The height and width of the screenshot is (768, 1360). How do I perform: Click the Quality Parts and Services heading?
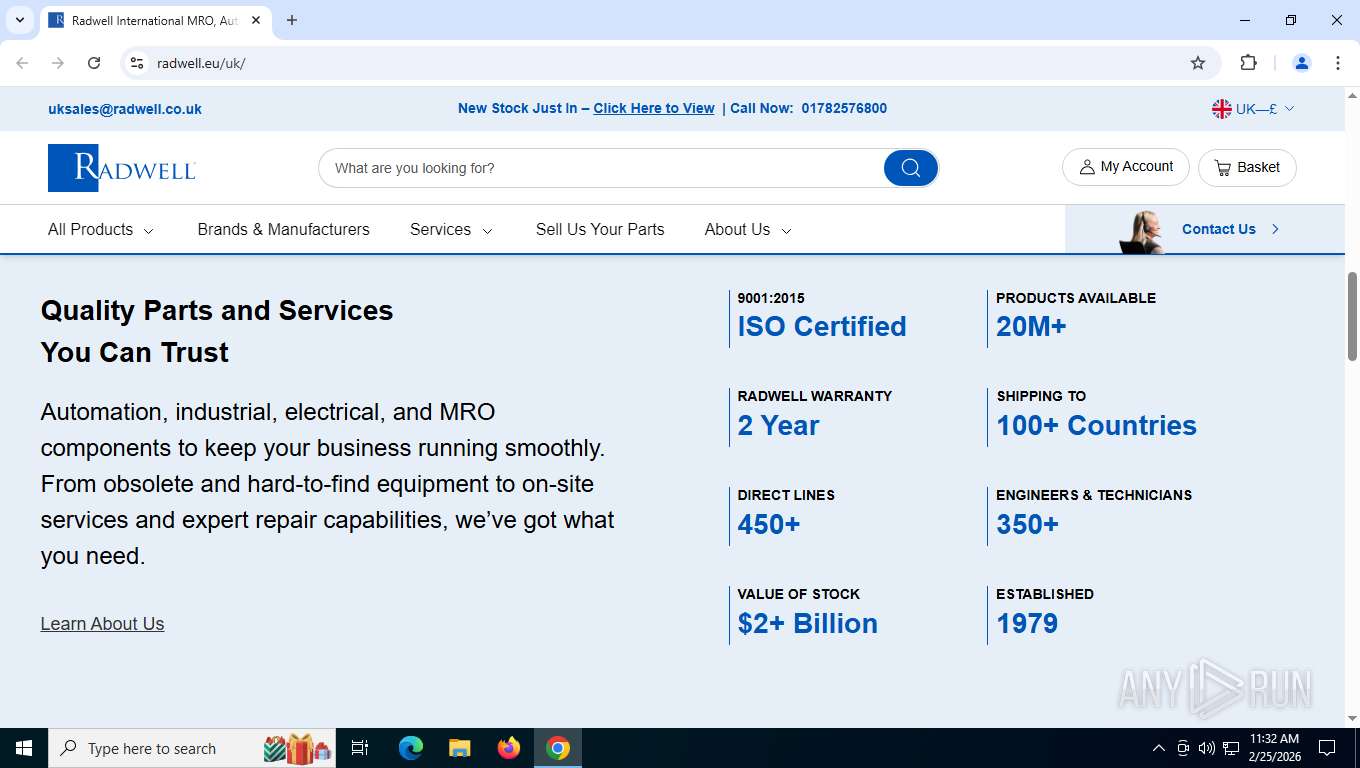[x=217, y=331]
